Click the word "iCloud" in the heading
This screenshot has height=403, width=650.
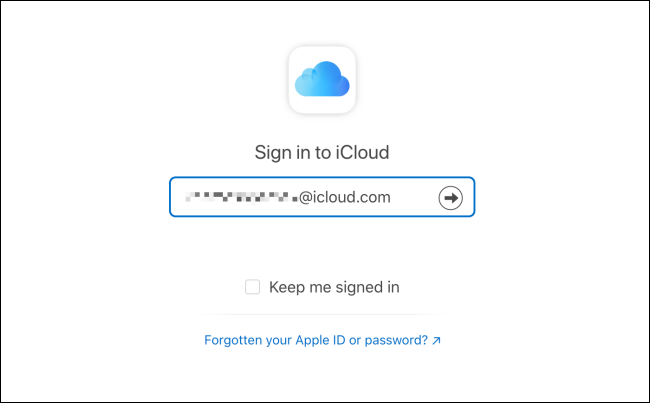(363, 153)
